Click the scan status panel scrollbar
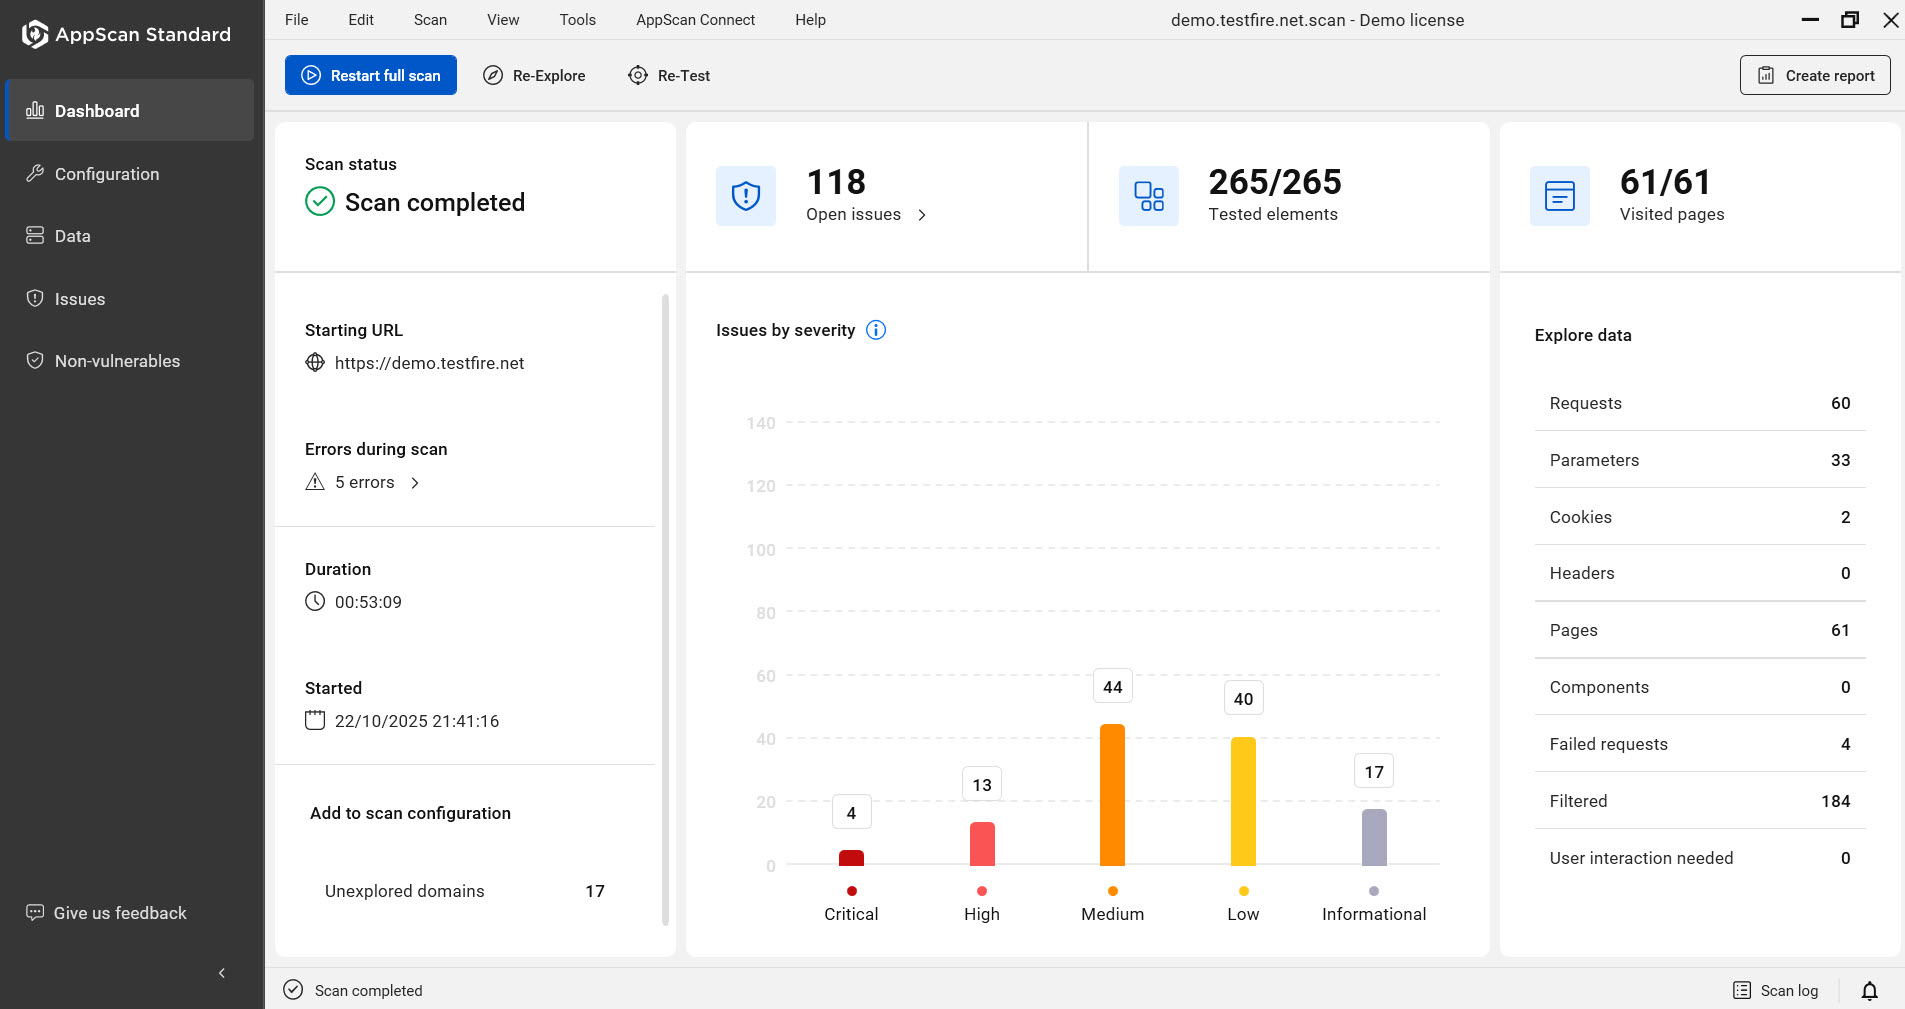Viewport: 1905px width, 1009px height. coord(665,610)
